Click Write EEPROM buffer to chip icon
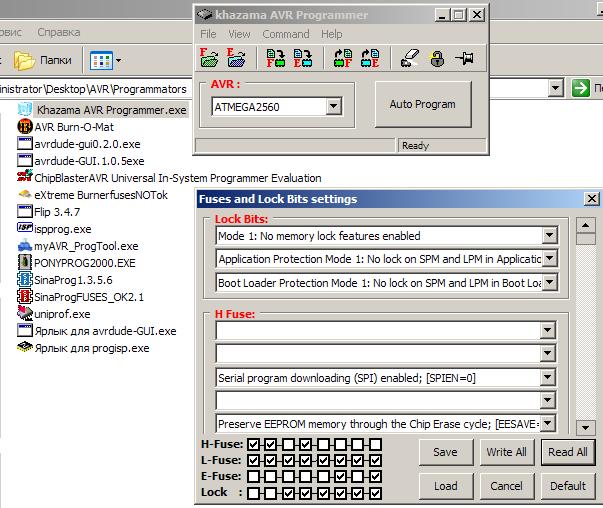This screenshot has height=508, width=603. click(303, 58)
